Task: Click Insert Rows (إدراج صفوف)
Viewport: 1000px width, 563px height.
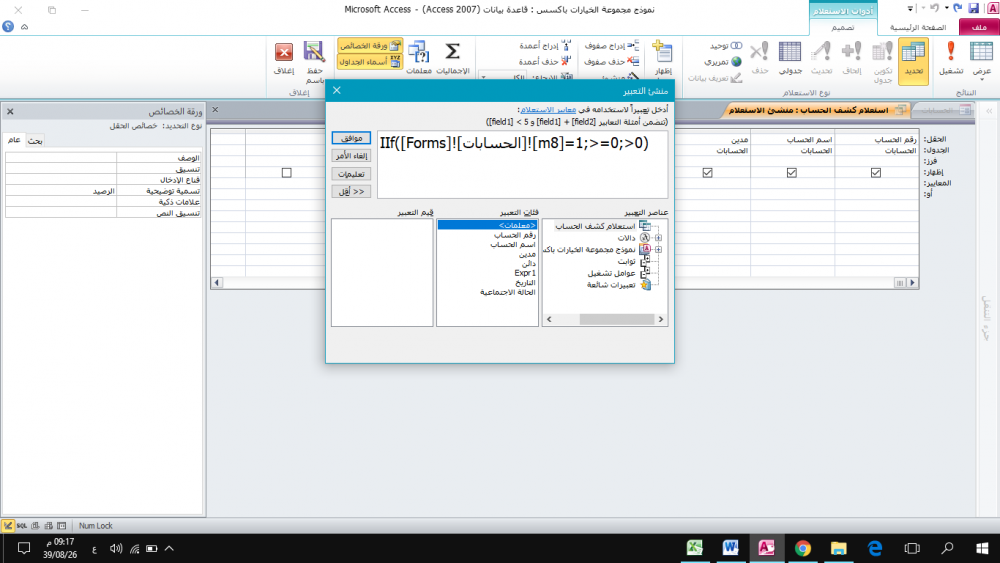Action: [612, 46]
